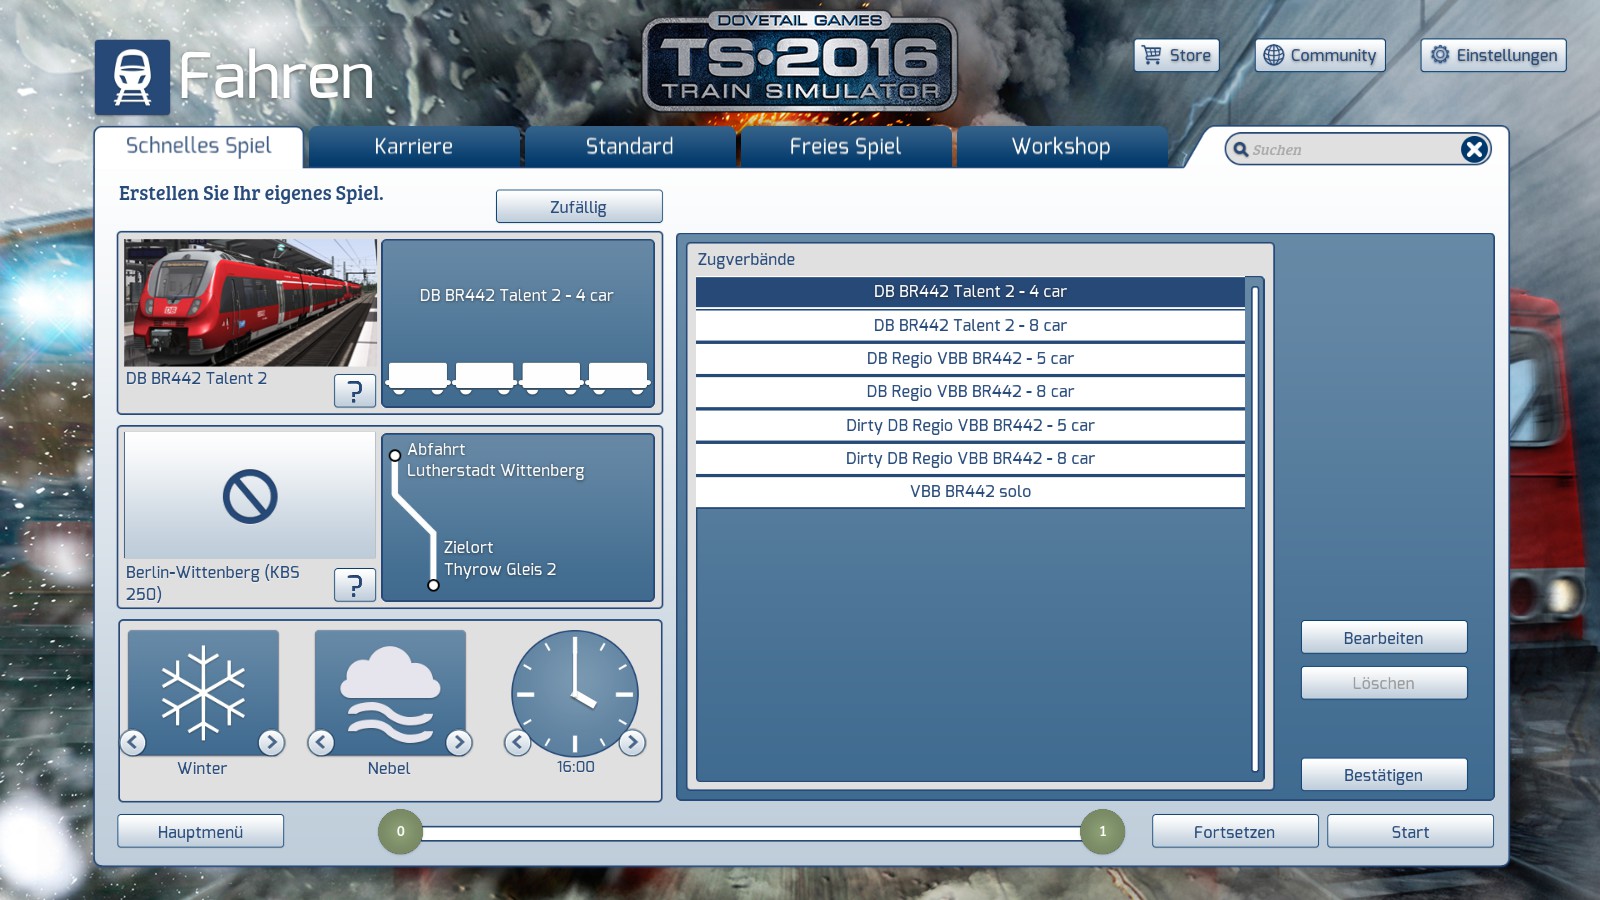The height and width of the screenshot is (900, 1600).
Task: Click the Start button
Action: pos(1410,832)
